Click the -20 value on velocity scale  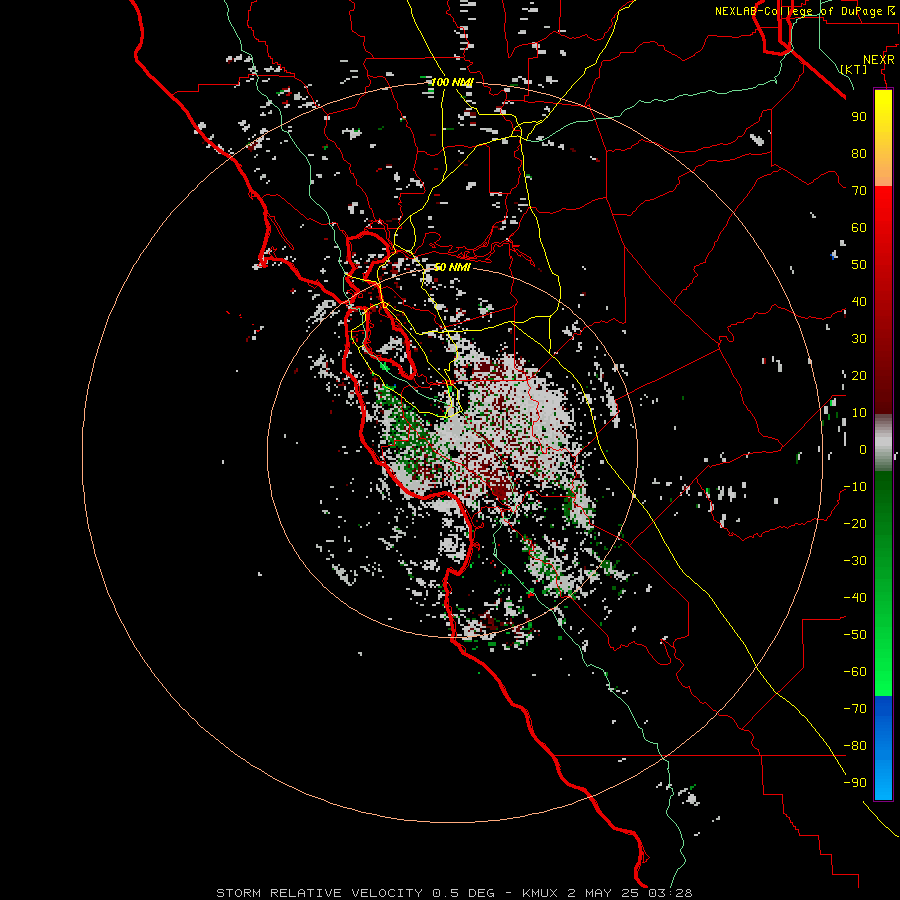(855, 523)
